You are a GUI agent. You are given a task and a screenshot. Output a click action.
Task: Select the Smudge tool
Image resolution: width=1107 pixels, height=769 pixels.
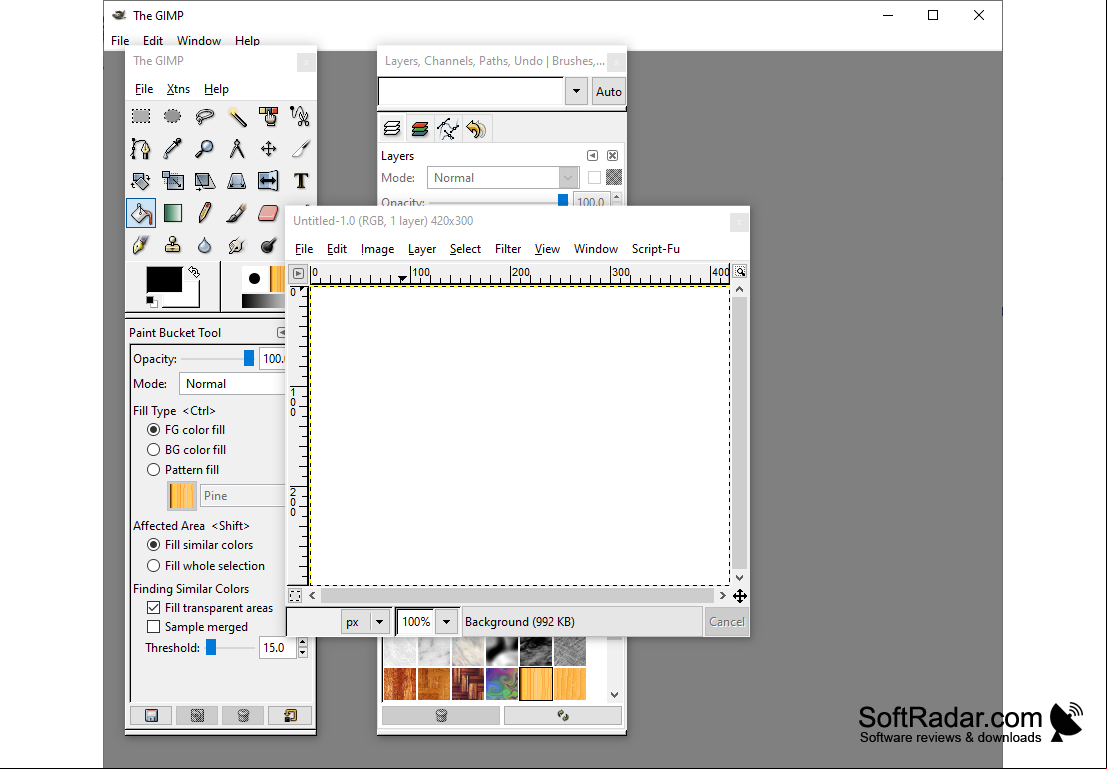237,245
